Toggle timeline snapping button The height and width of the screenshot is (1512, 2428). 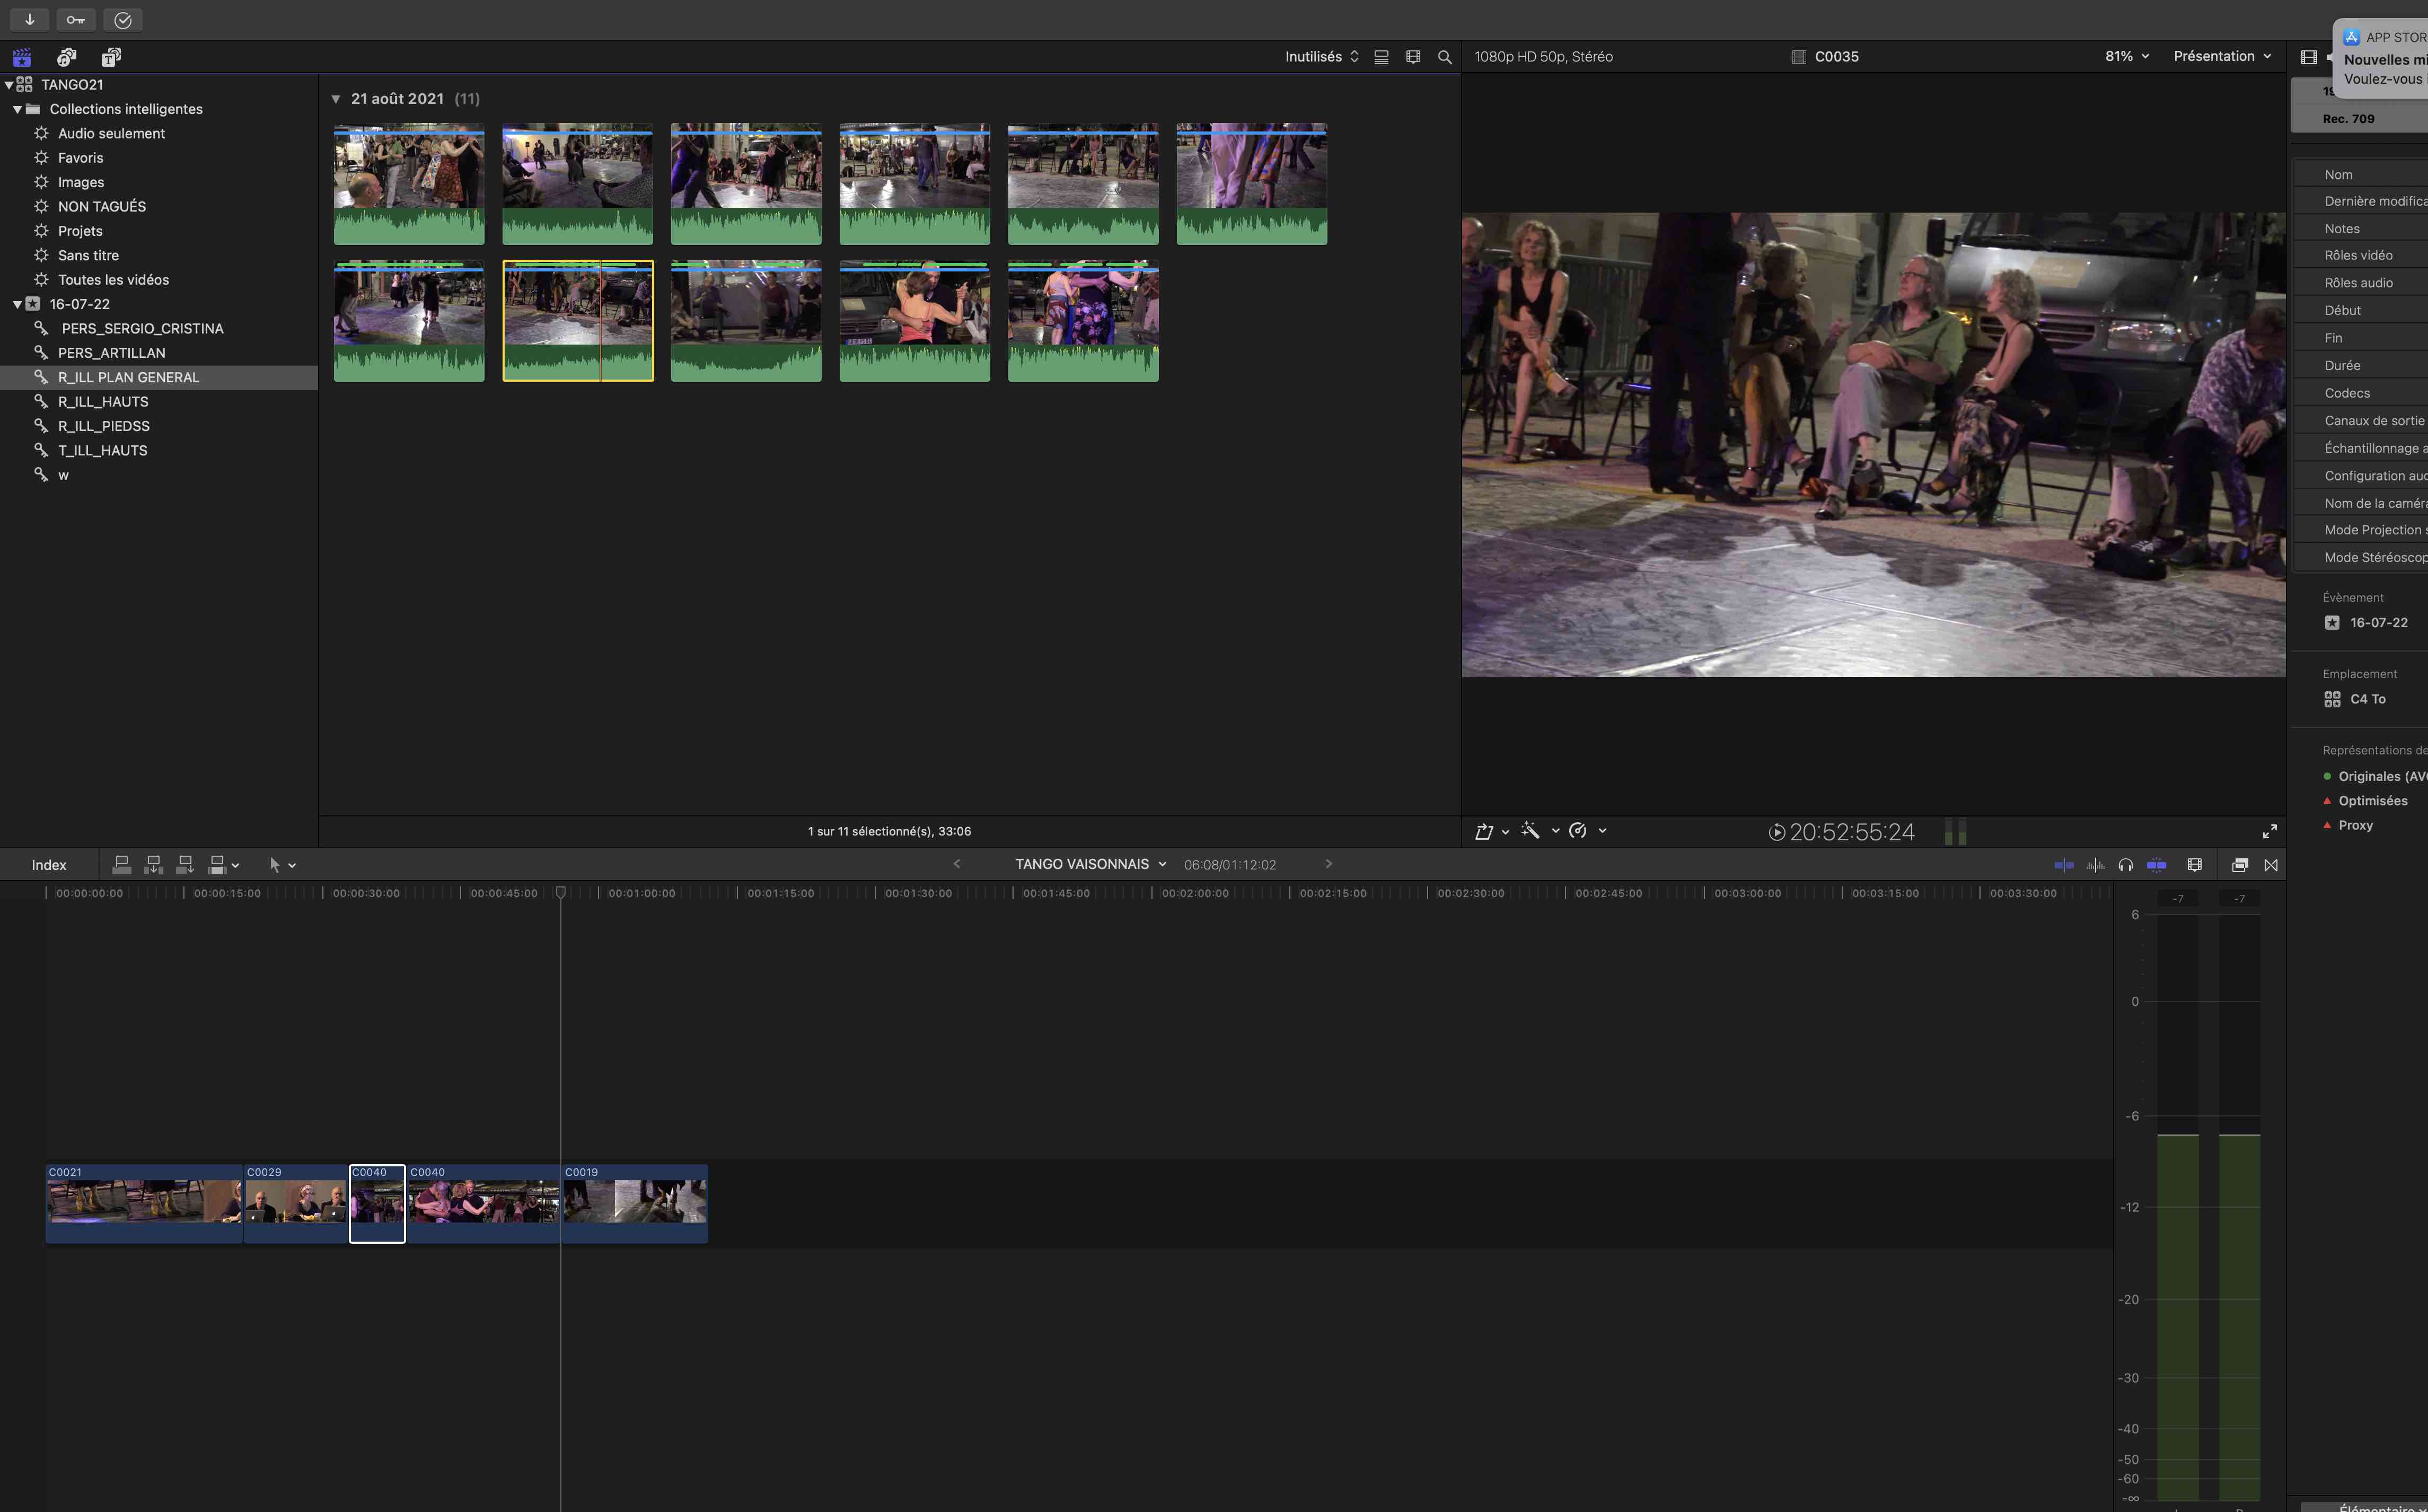point(2156,865)
